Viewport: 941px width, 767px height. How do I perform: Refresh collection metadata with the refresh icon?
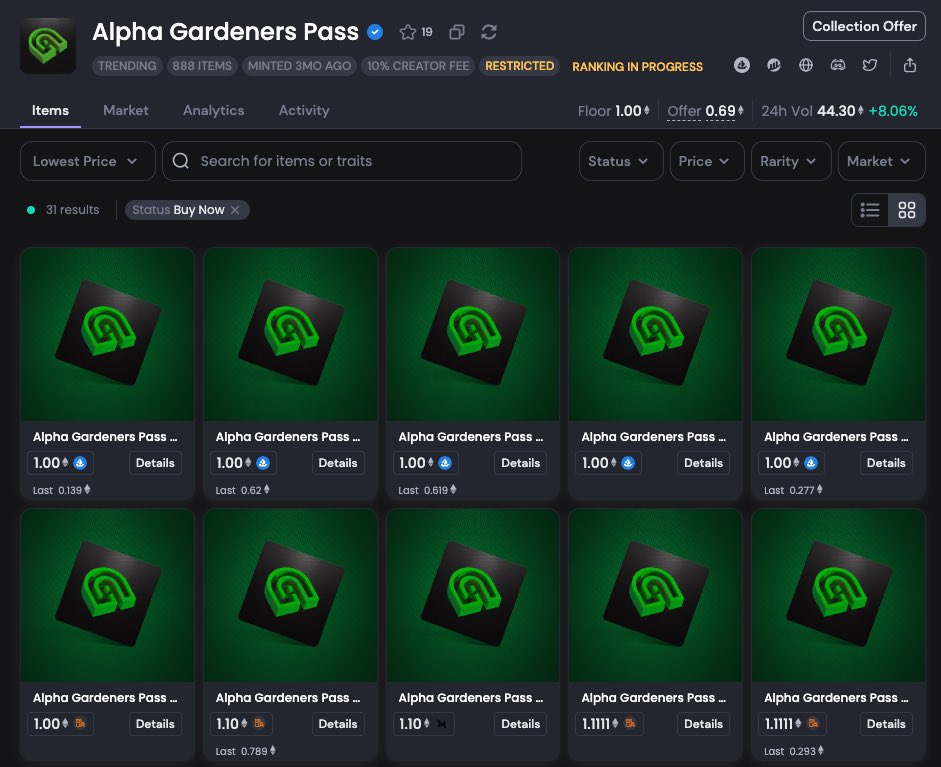(x=489, y=32)
